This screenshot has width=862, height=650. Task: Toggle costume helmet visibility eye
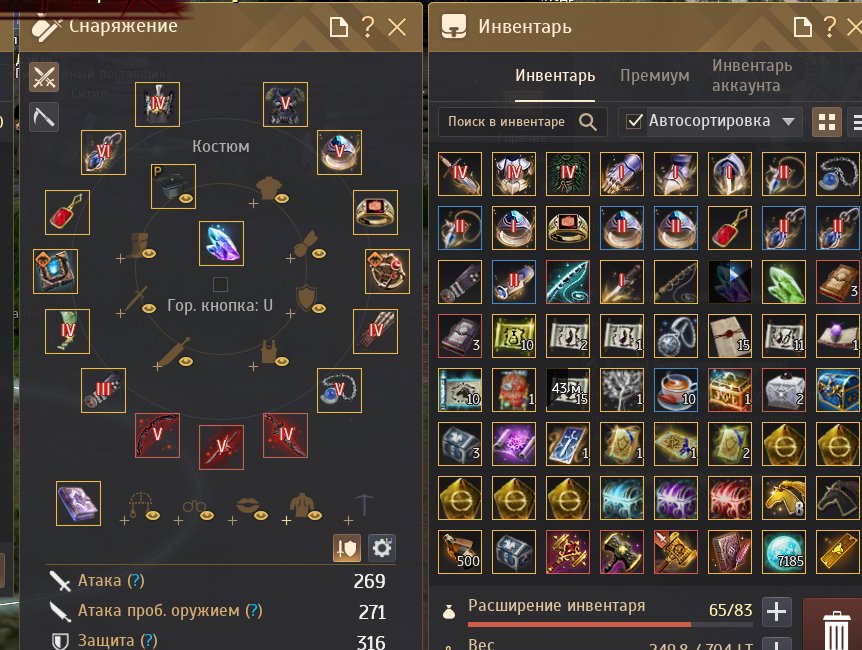[282, 198]
